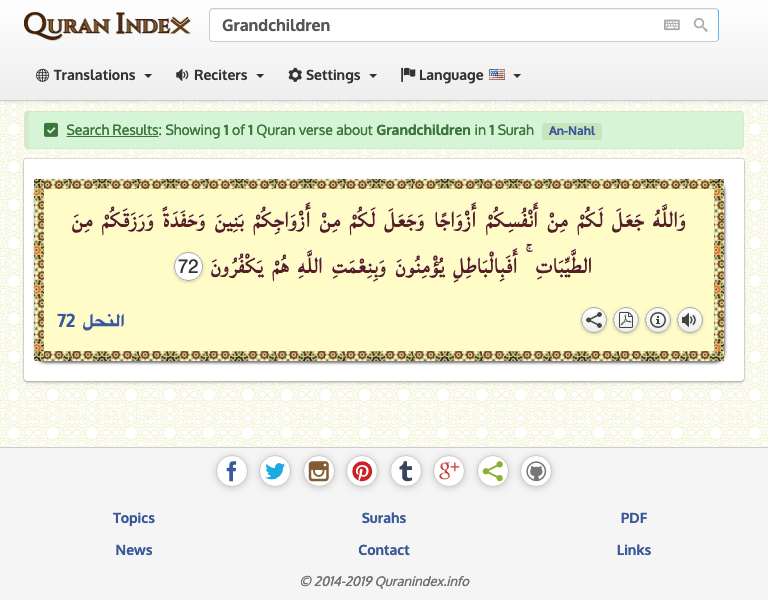Screen dimensions: 768x600
Task: Click the share icon on verse 72
Action: tap(594, 320)
